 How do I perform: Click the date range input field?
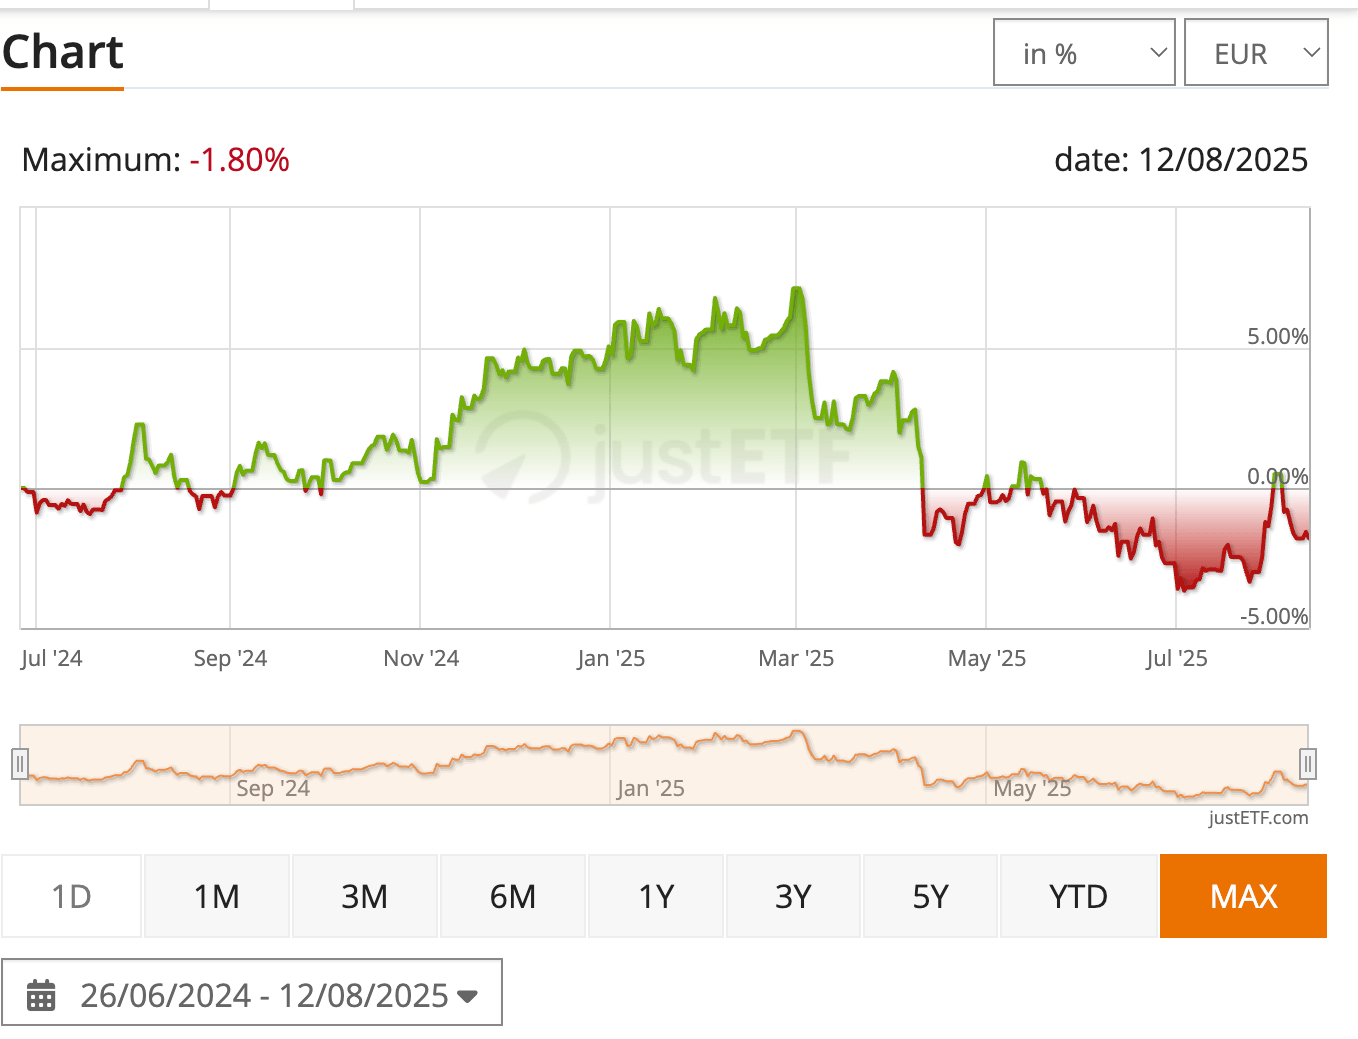(264, 995)
